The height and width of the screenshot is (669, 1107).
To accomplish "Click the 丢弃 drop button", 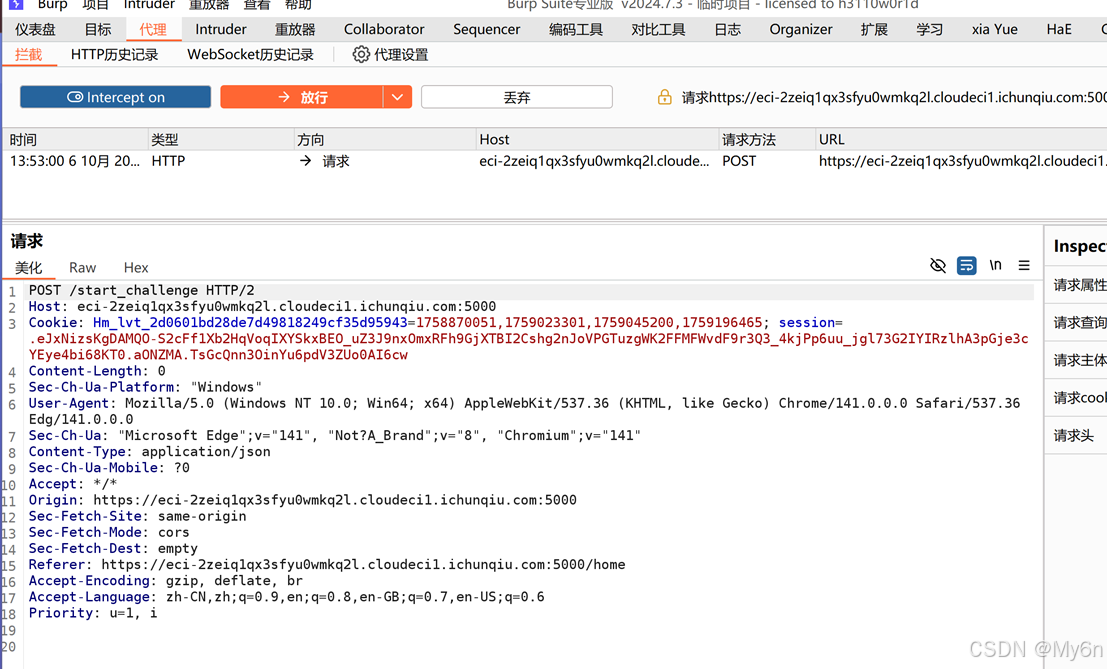I will click(517, 97).
